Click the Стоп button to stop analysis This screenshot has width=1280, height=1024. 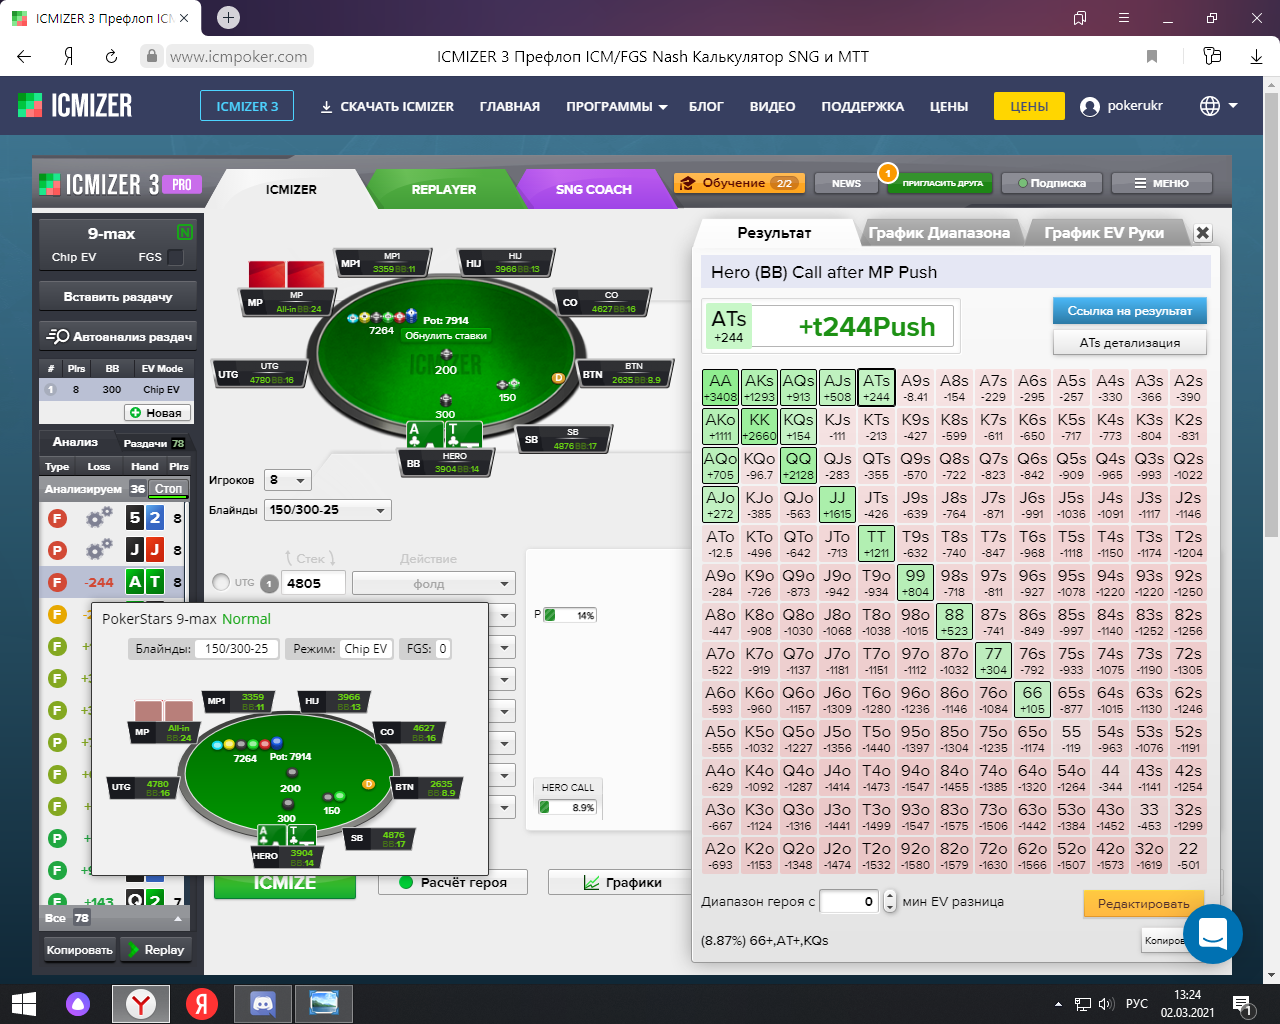pyautogui.click(x=168, y=489)
